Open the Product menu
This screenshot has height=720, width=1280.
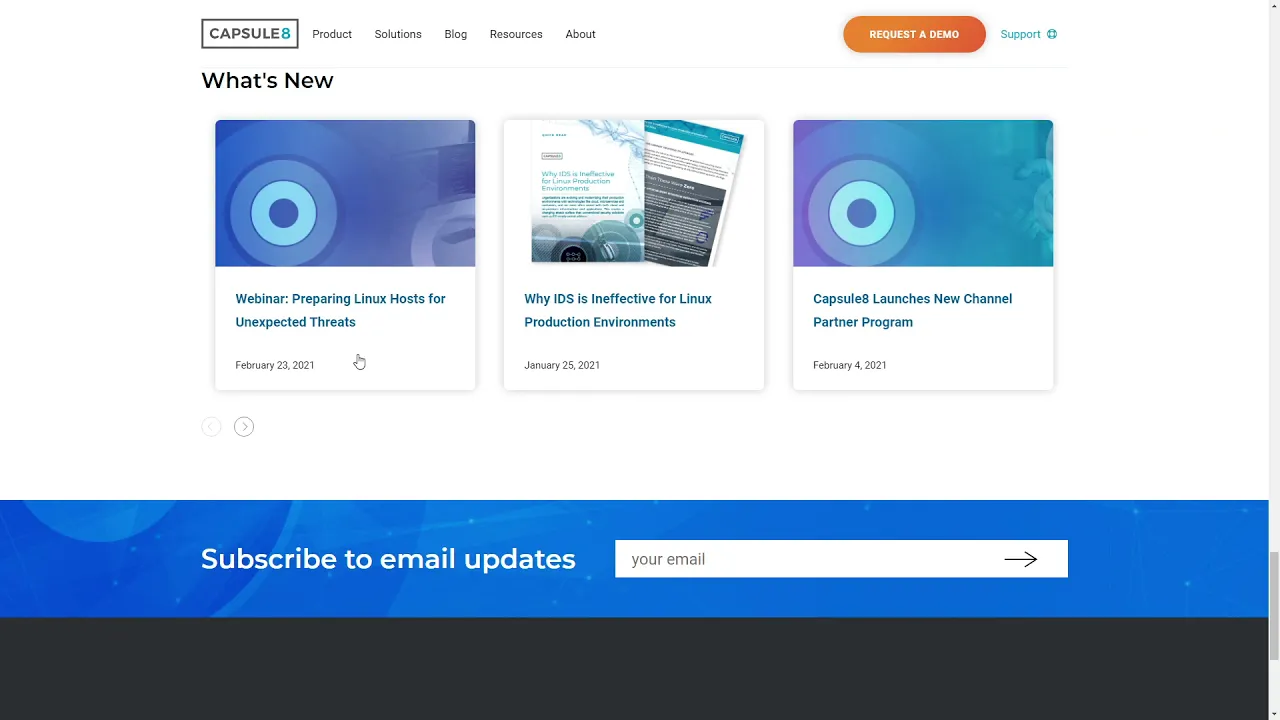point(332,34)
